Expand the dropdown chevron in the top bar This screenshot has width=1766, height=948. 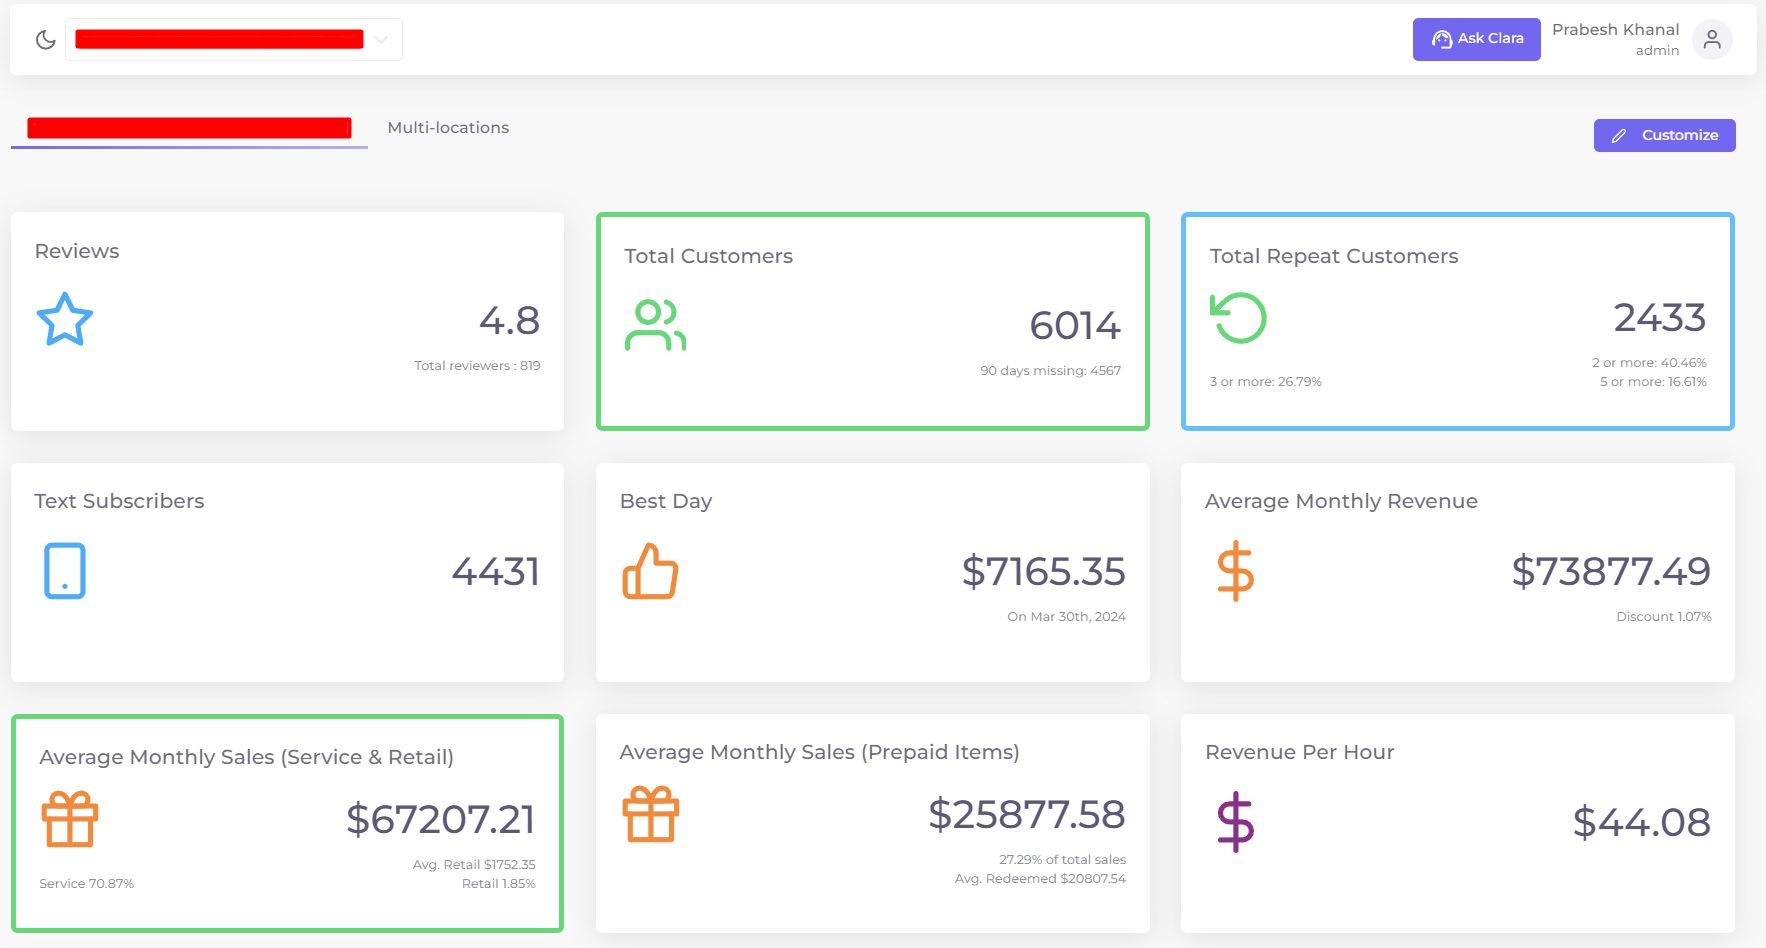click(x=380, y=38)
